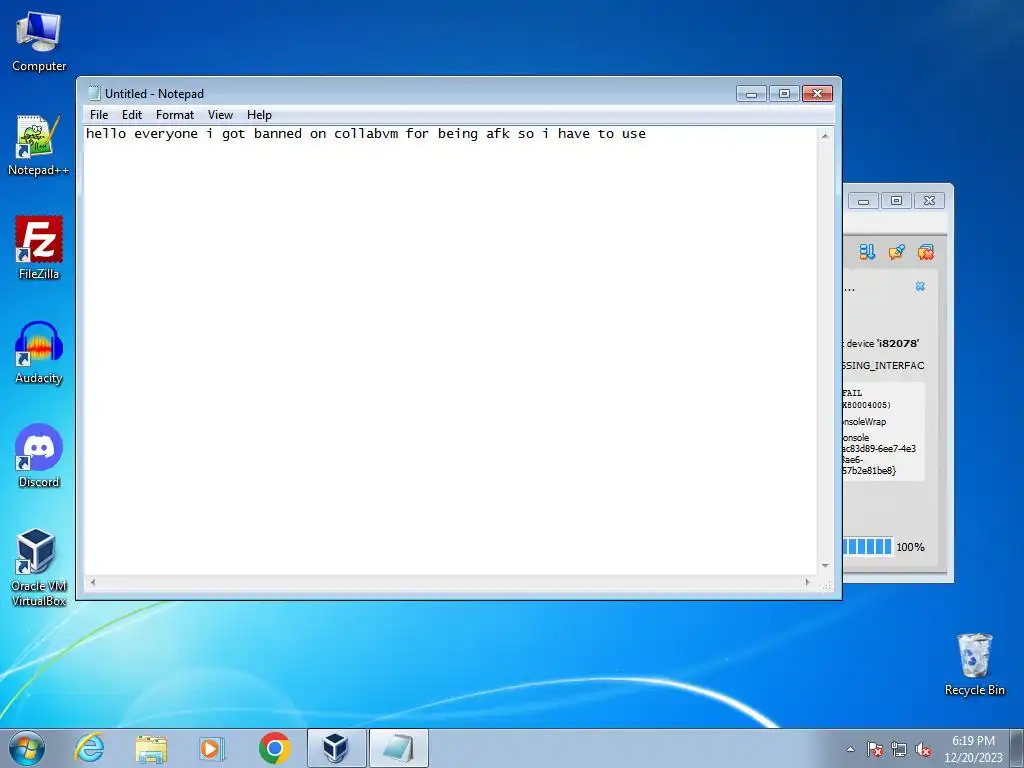
Task: Click Notepad vertical scrollbar up arrow
Action: click(825, 136)
